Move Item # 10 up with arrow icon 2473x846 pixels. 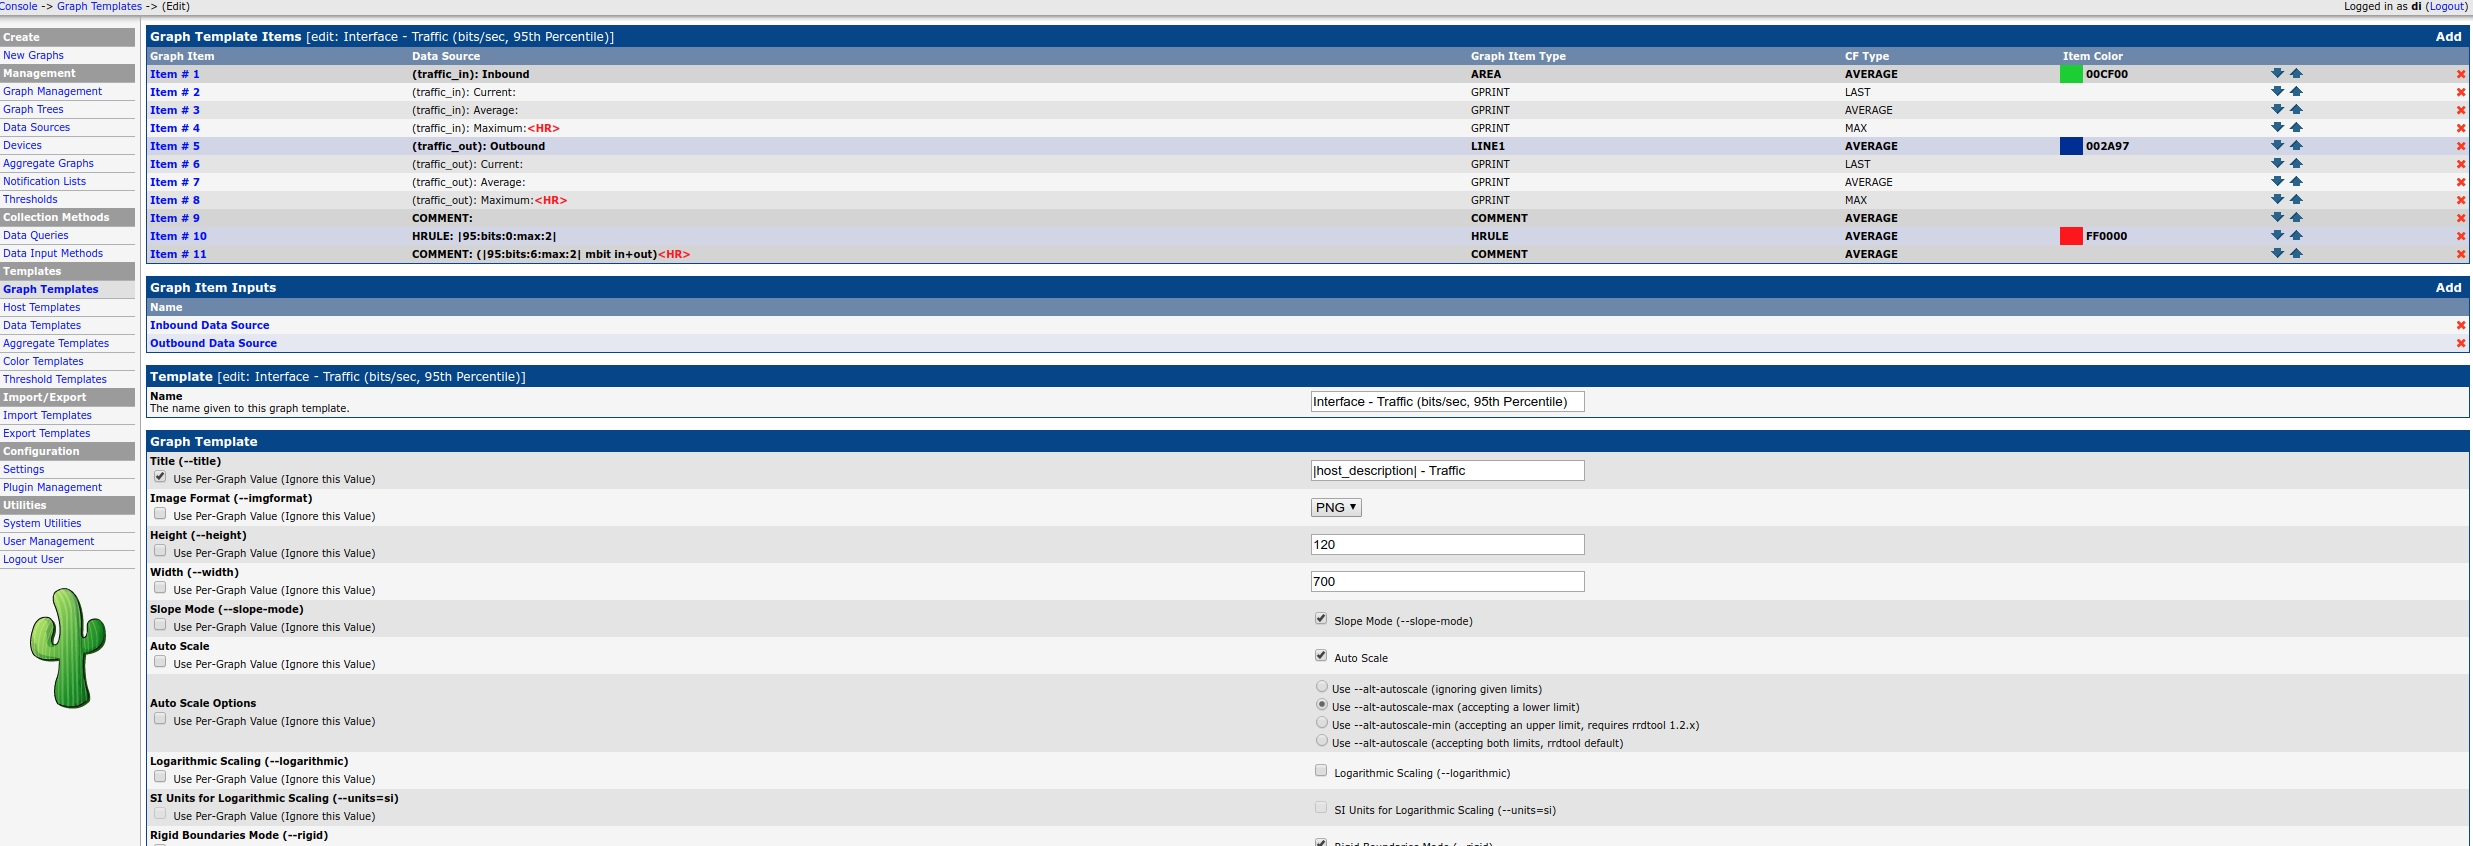pos(2296,235)
